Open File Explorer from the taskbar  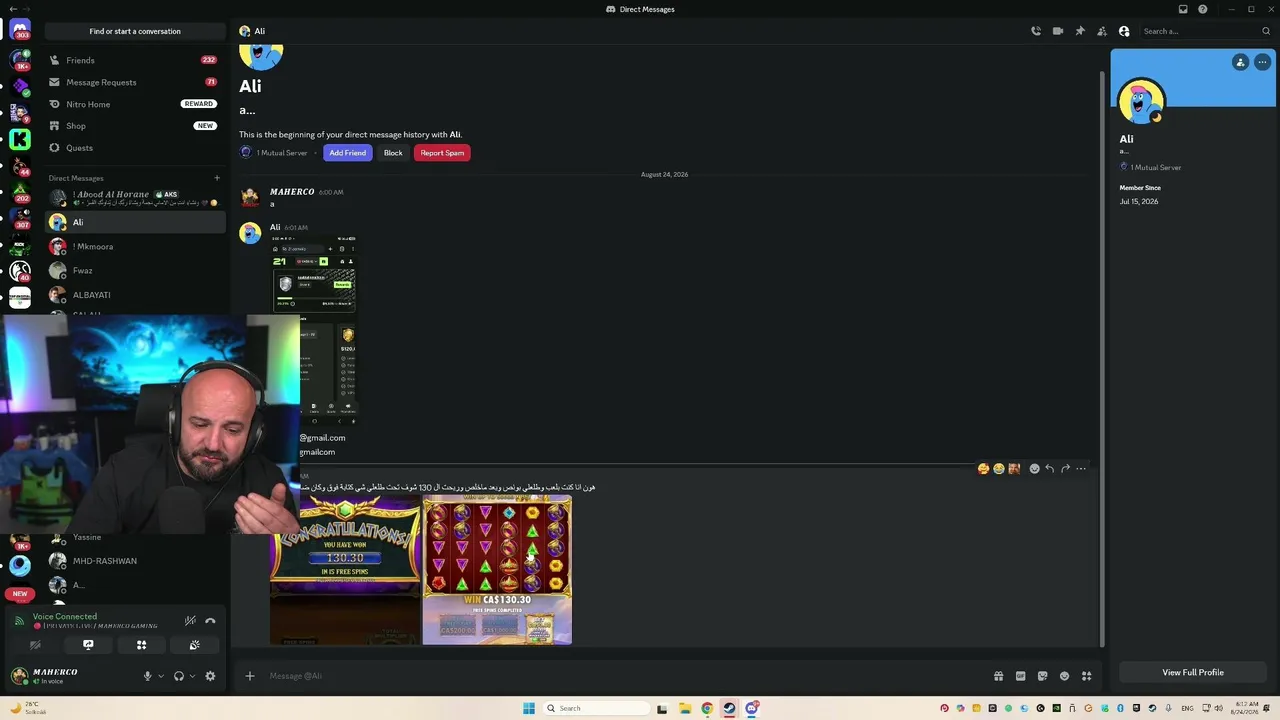[x=685, y=708]
